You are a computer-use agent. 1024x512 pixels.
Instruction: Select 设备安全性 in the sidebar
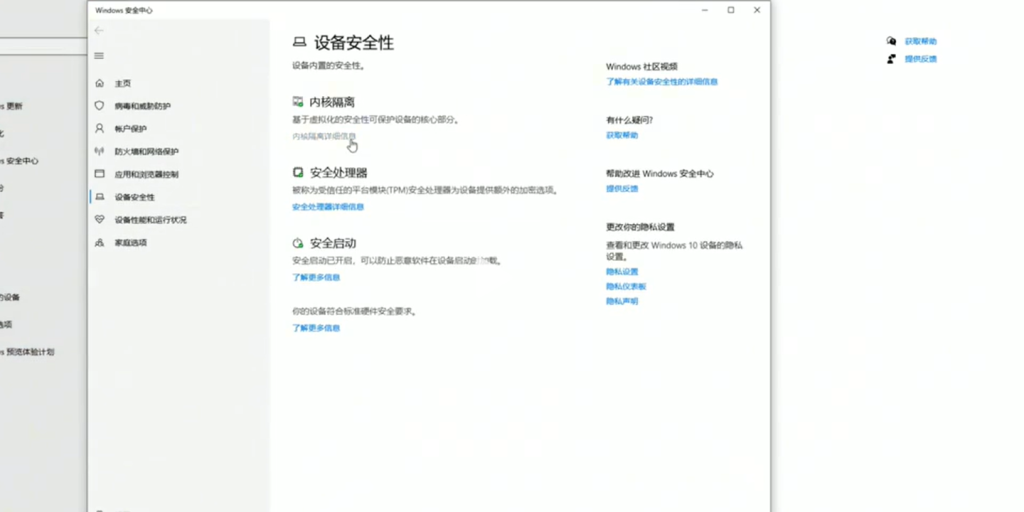click(x=134, y=197)
